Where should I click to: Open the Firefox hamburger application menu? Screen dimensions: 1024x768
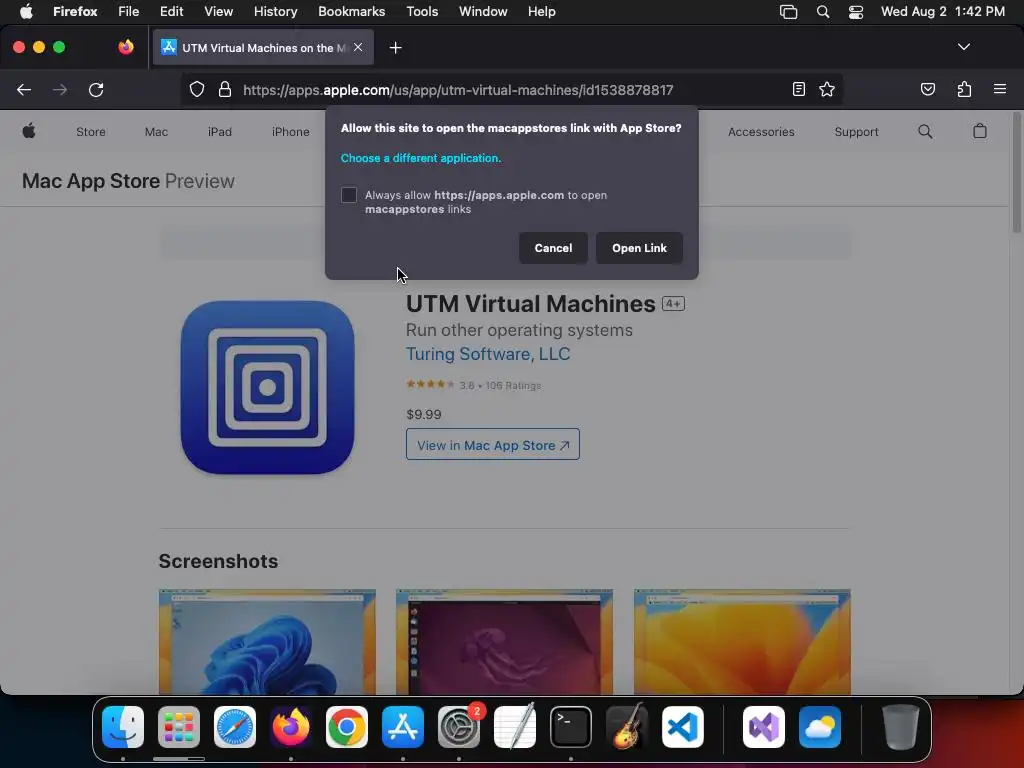click(x=999, y=89)
